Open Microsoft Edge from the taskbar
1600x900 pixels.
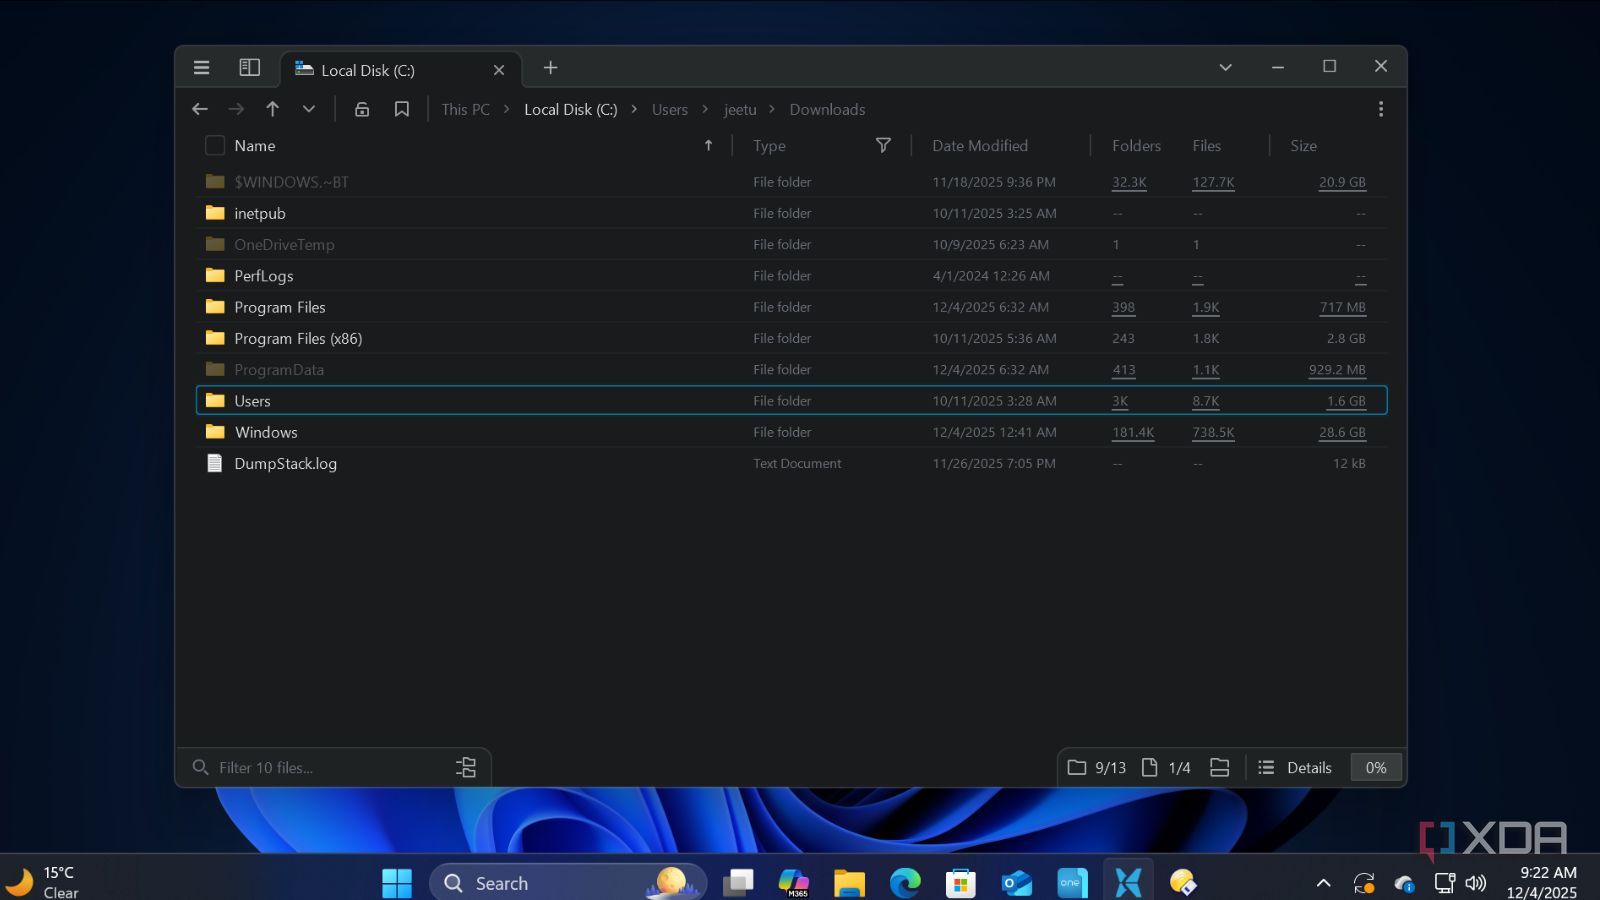click(905, 883)
